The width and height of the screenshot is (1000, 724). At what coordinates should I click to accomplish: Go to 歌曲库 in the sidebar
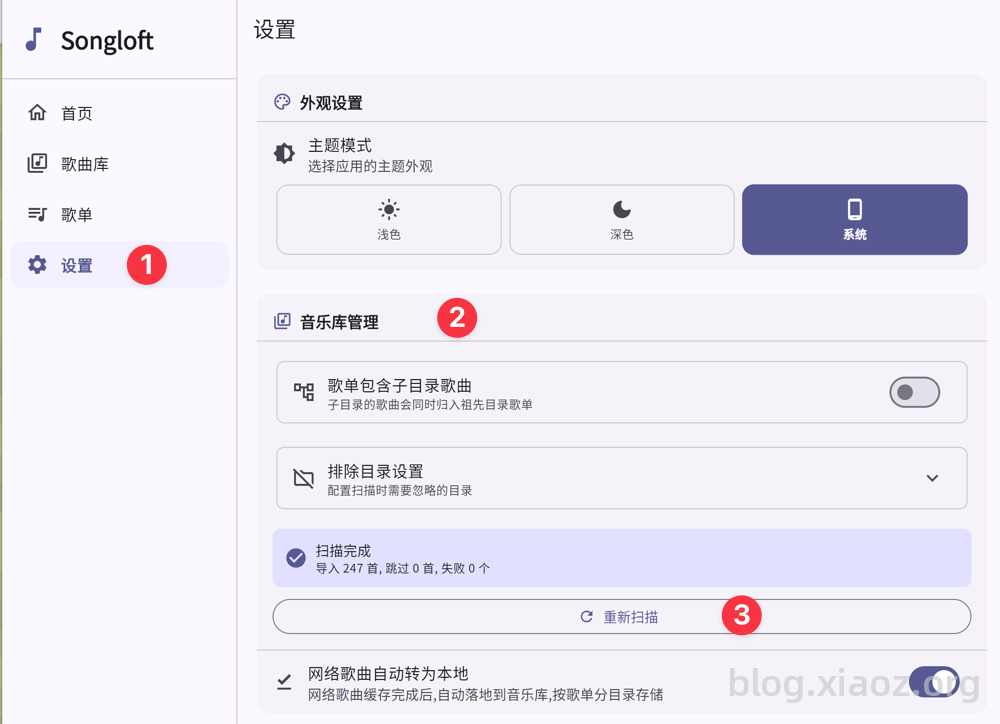coord(119,164)
